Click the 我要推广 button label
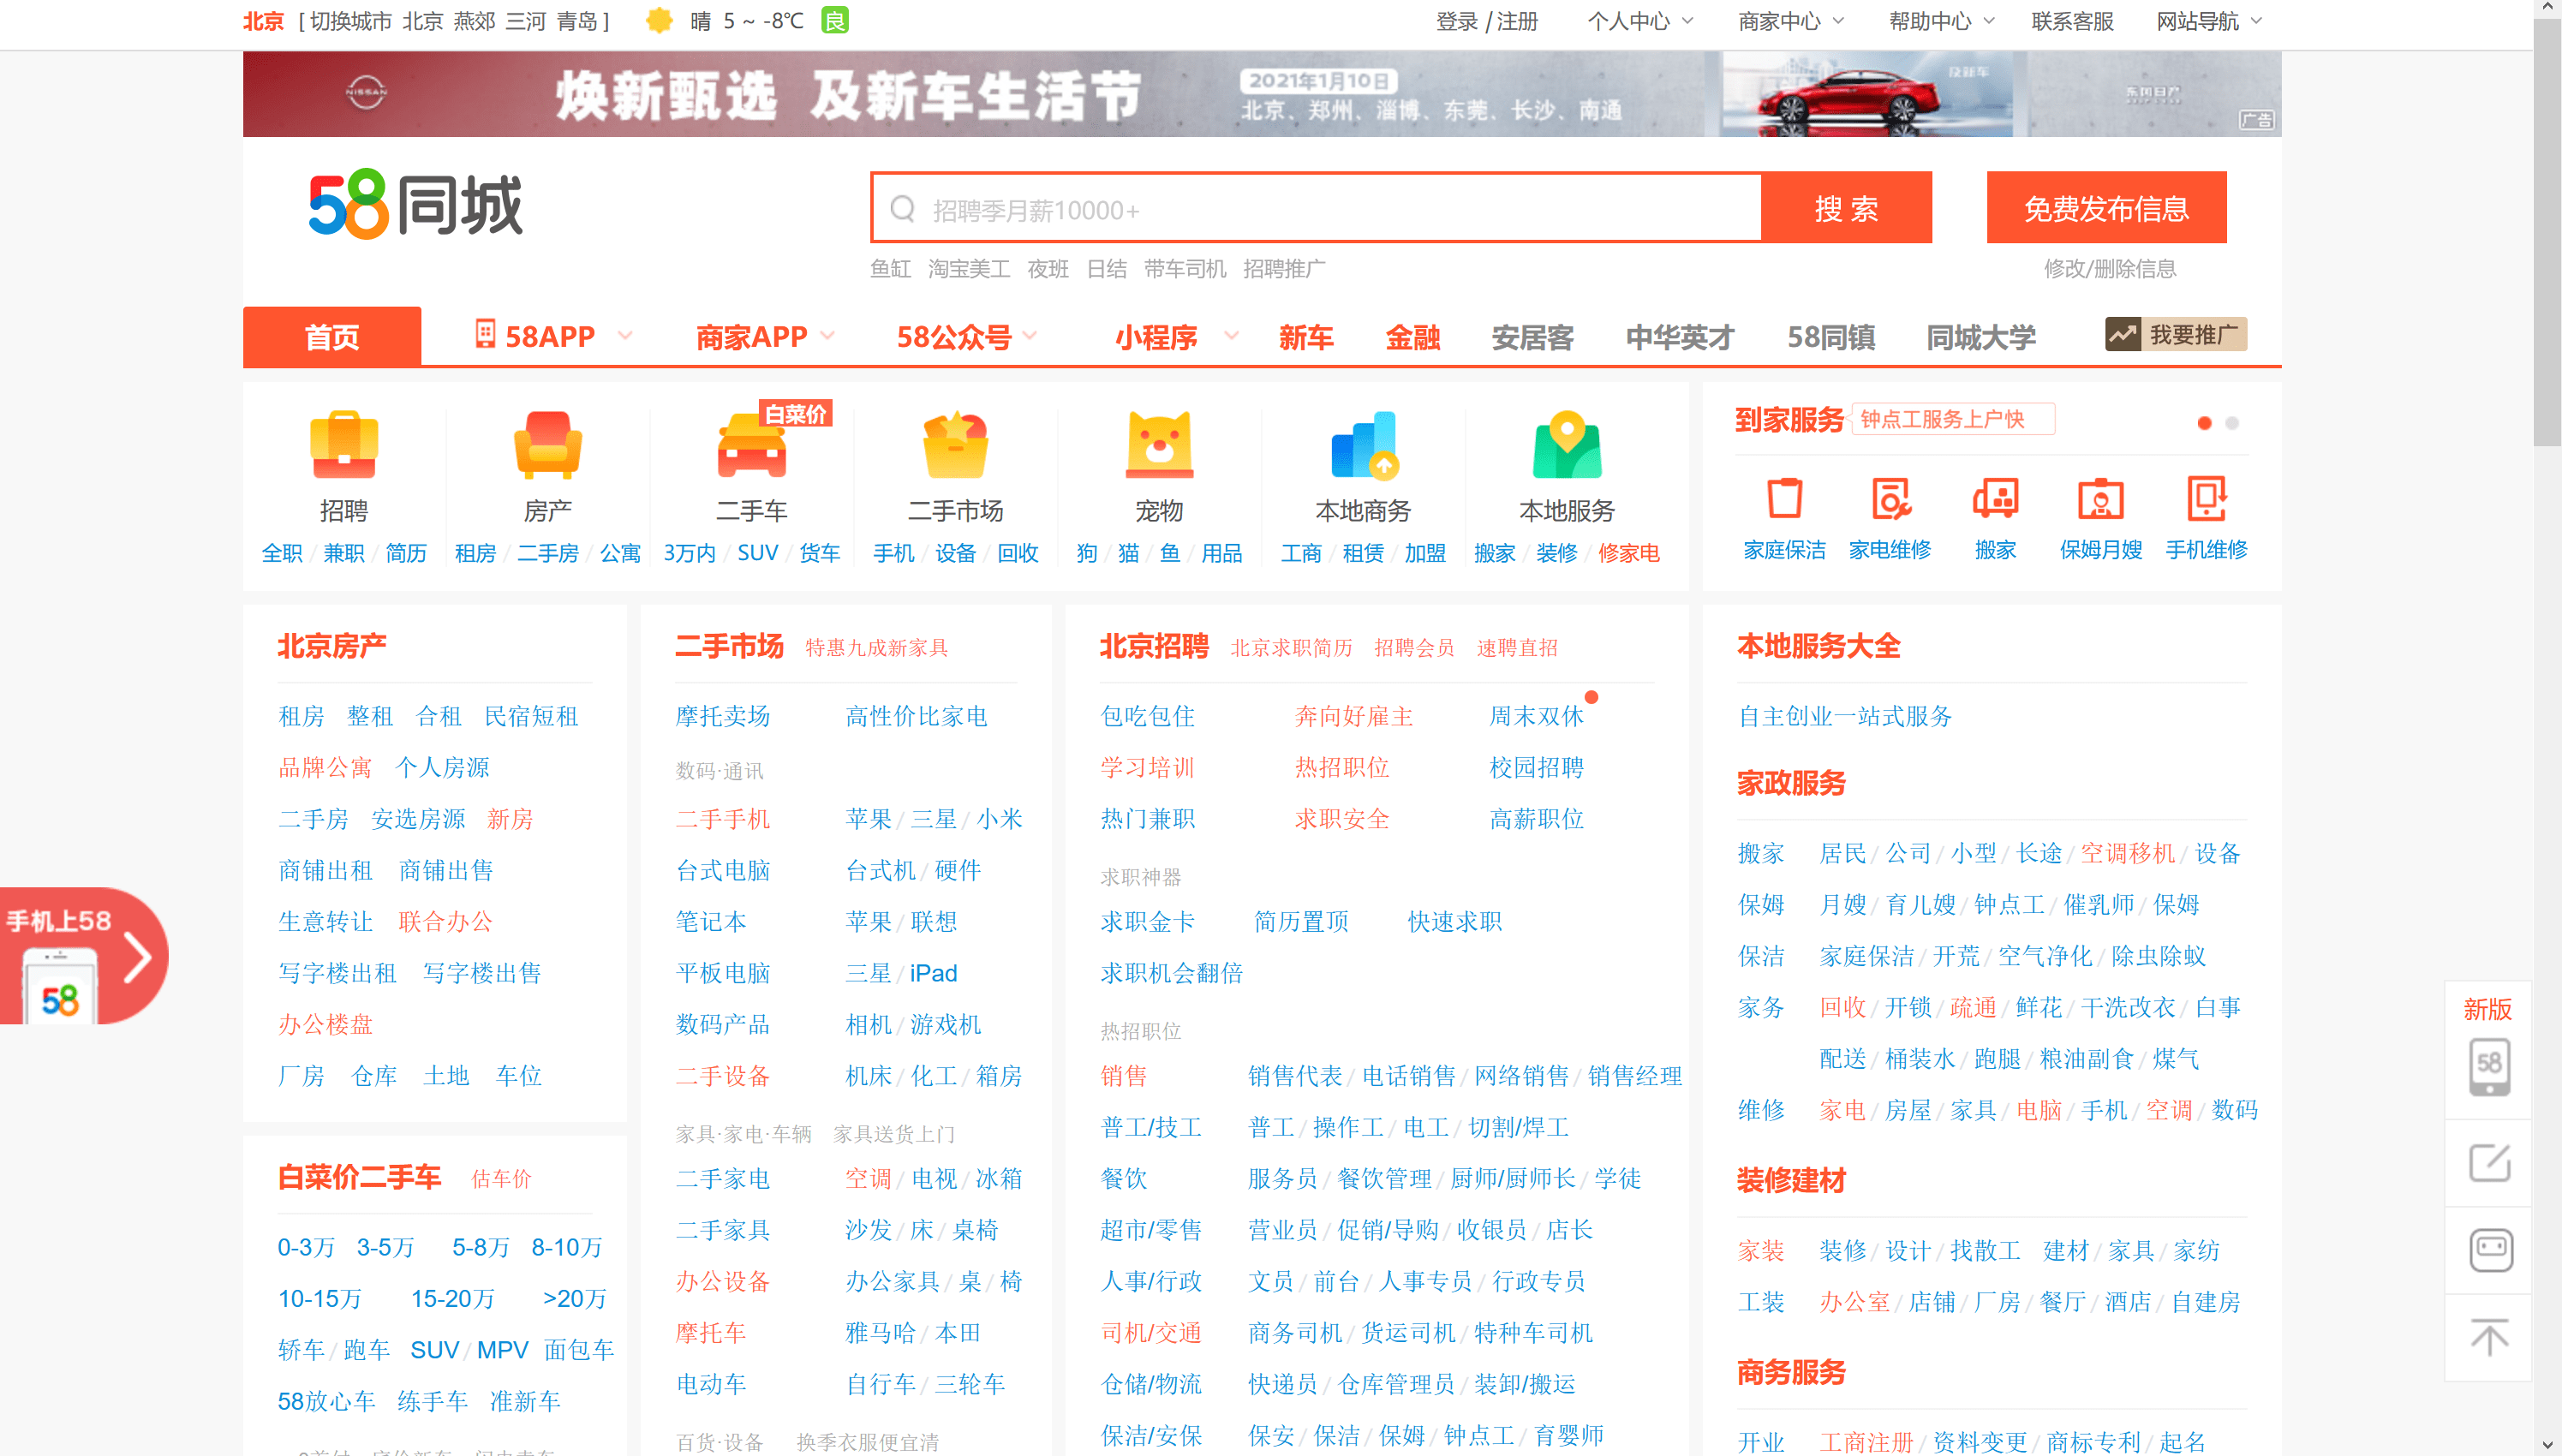2562x1456 pixels. [x=2194, y=334]
